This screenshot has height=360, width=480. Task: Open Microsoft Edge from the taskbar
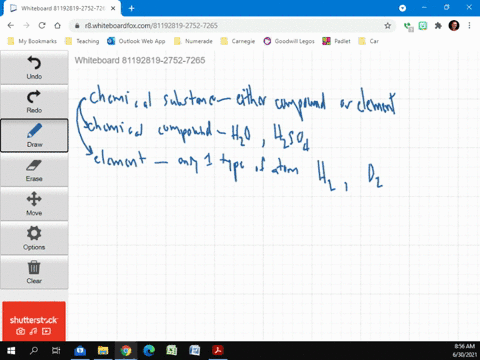pos(149,350)
